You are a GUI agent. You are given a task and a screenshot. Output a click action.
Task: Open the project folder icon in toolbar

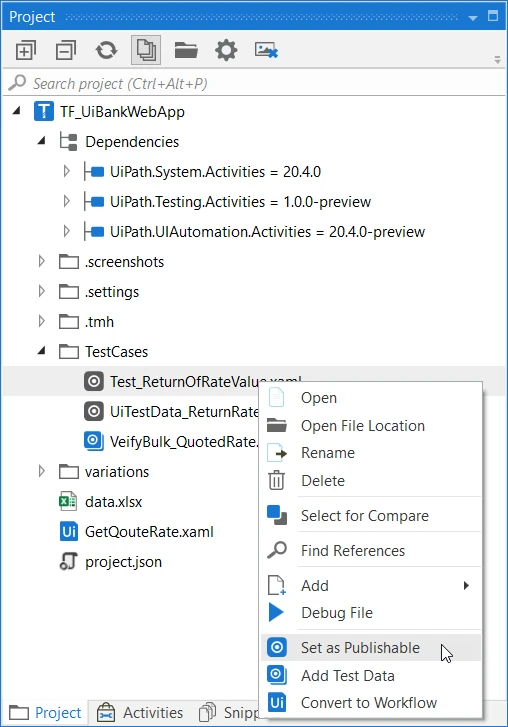click(x=186, y=50)
